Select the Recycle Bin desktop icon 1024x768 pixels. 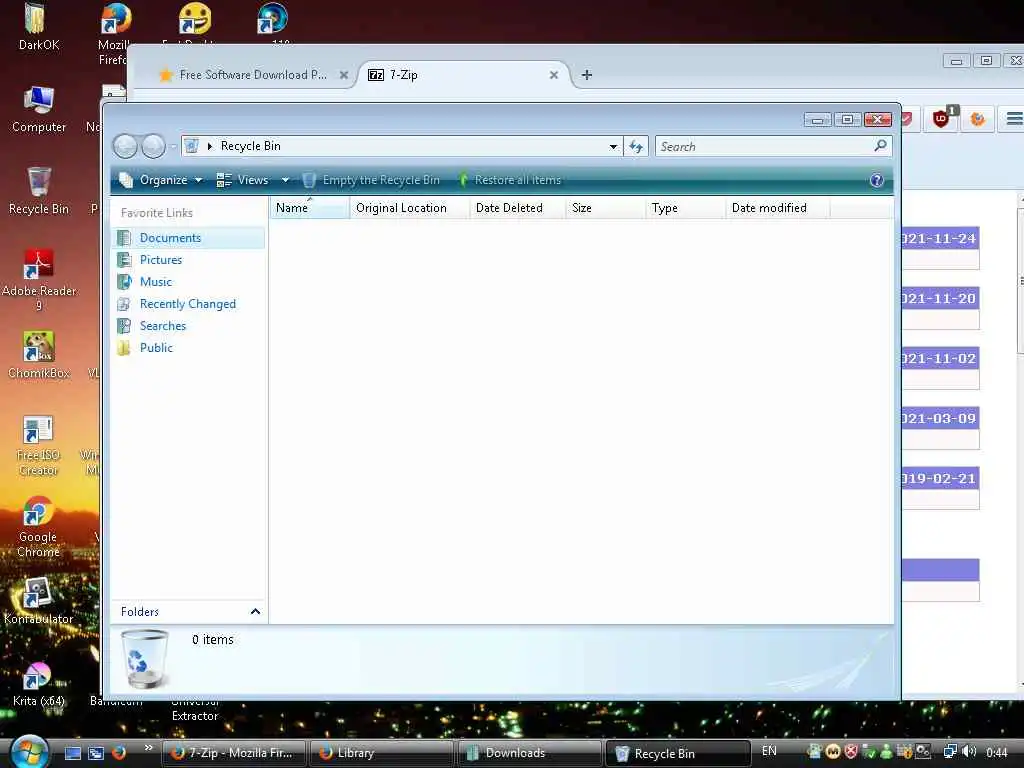pyautogui.click(x=39, y=191)
